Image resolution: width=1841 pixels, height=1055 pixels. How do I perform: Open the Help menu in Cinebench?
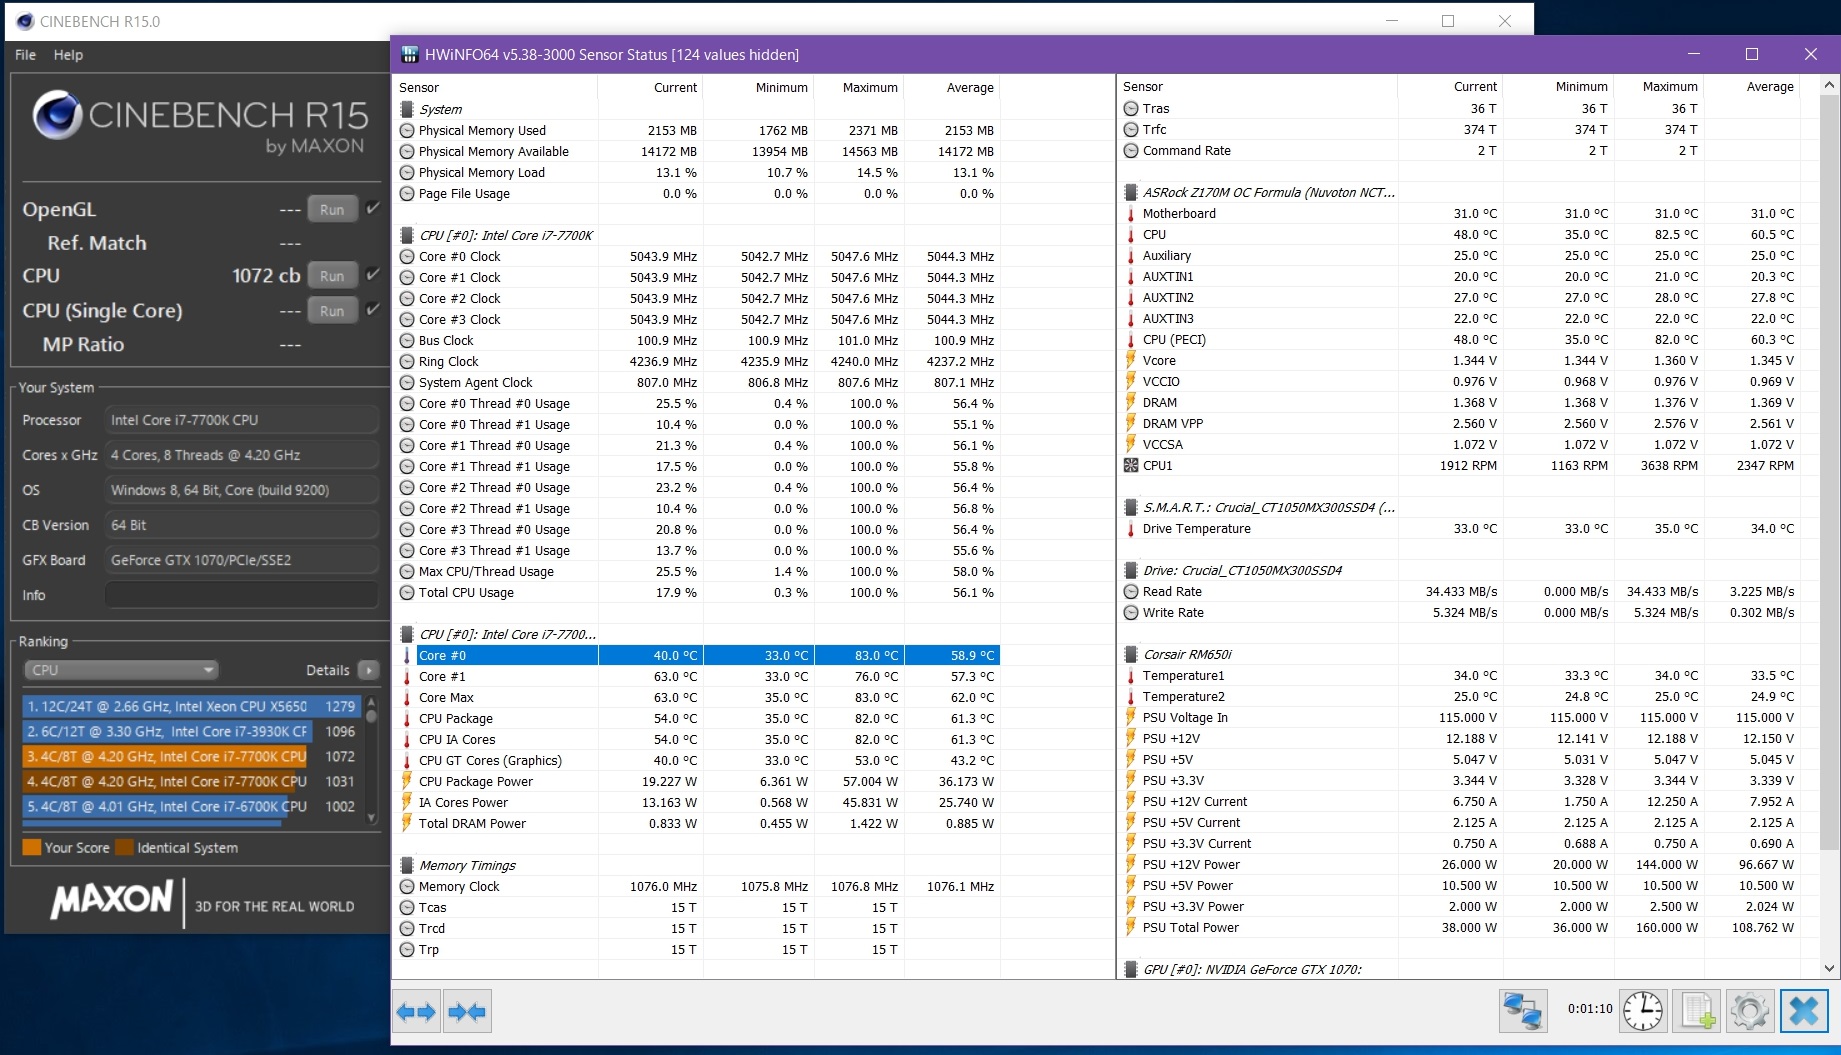(x=68, y=54)
